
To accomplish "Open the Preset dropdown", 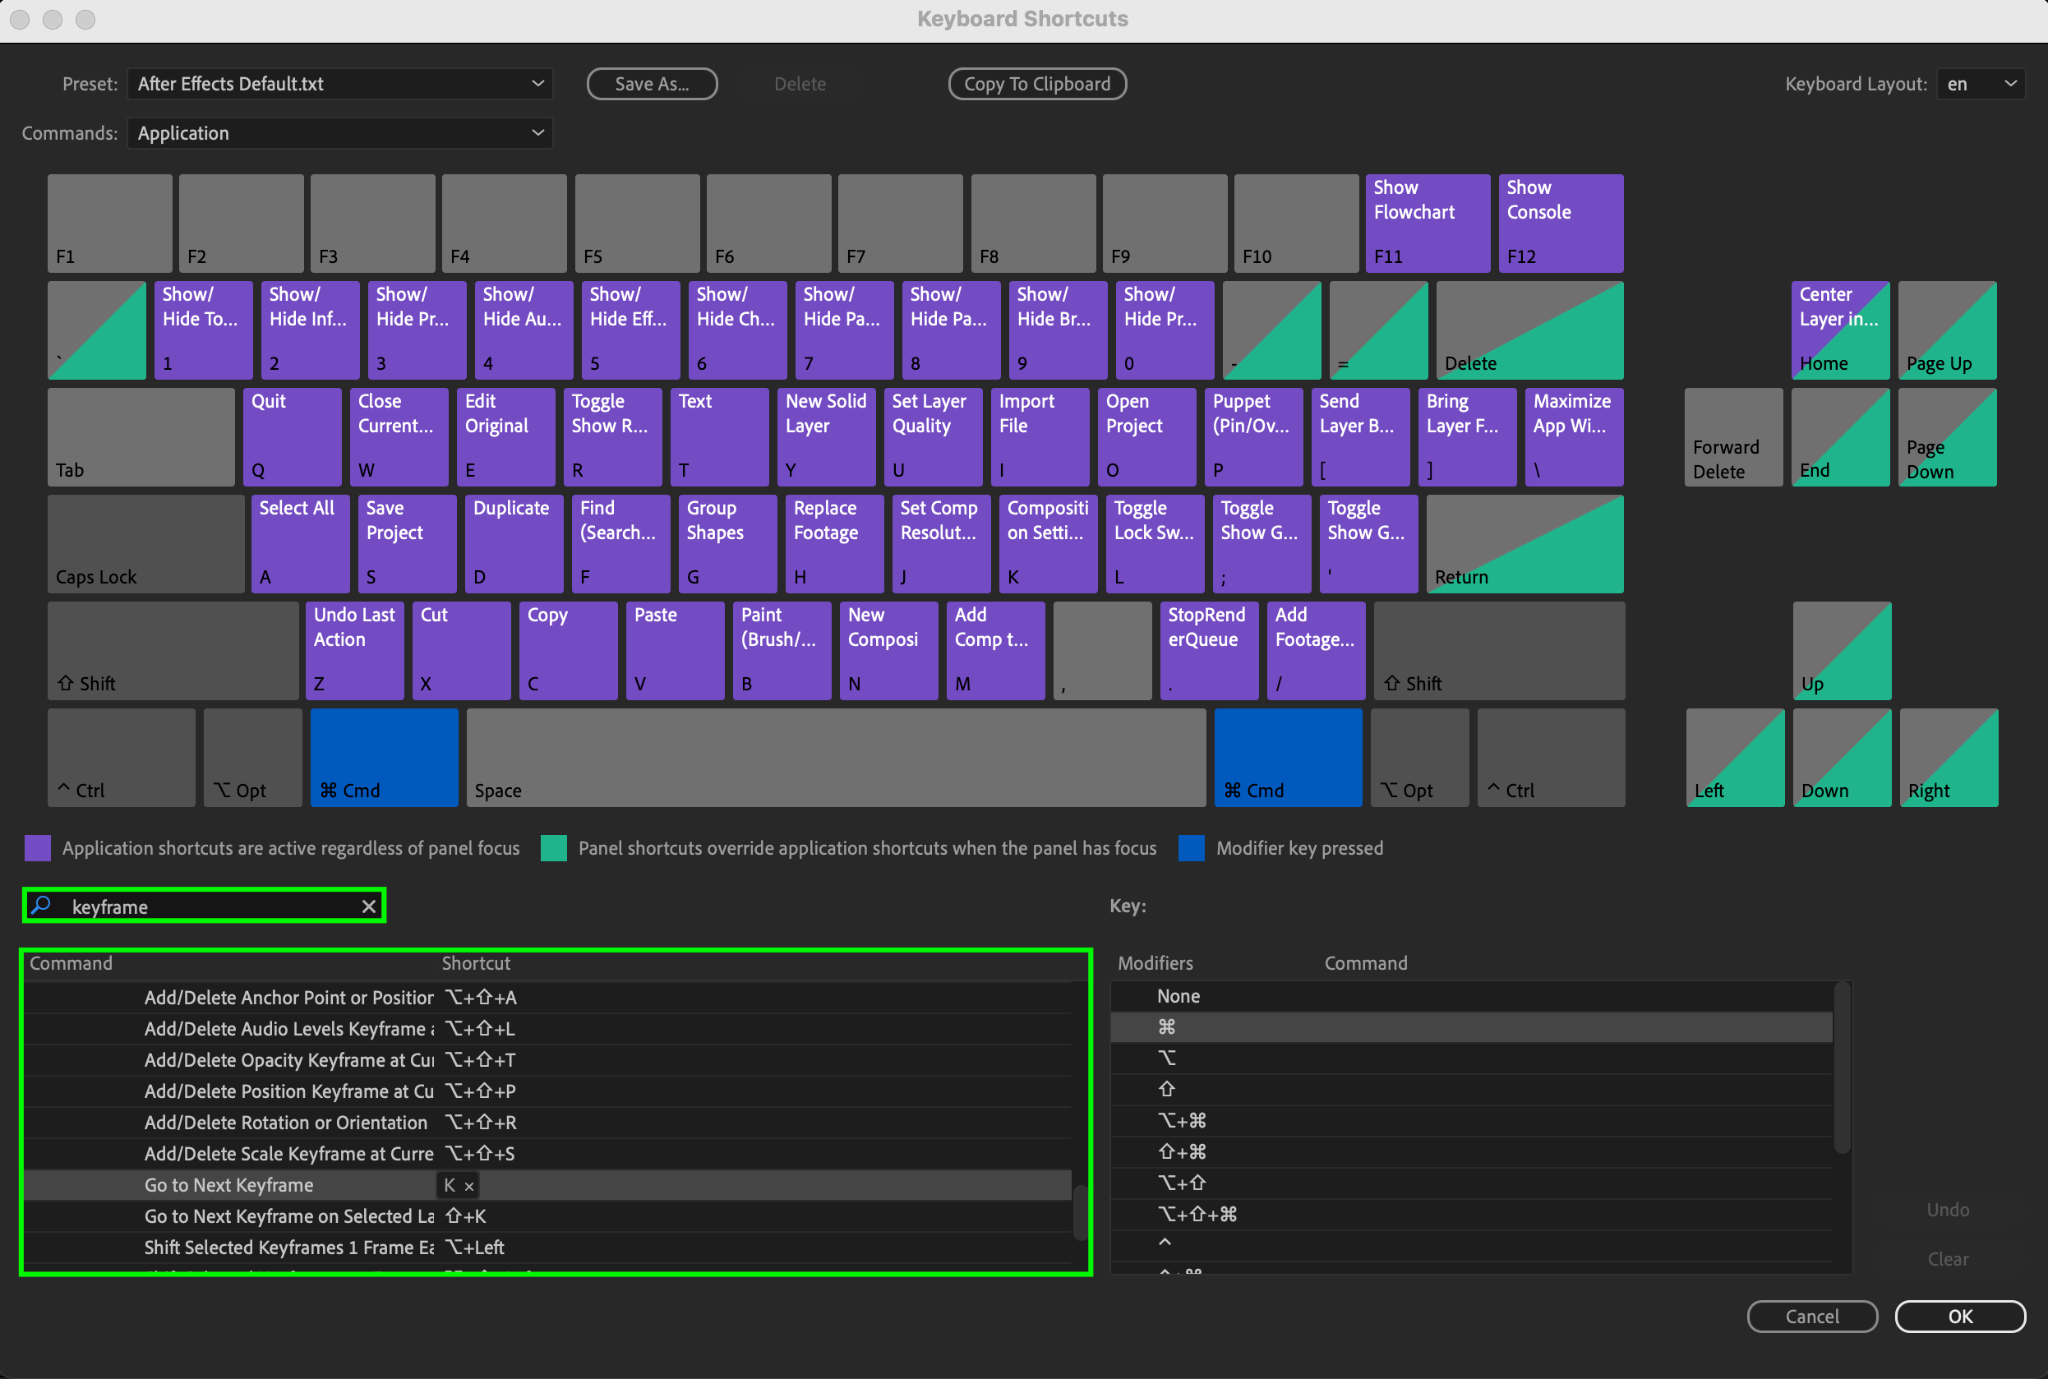I will coord(340,84).
